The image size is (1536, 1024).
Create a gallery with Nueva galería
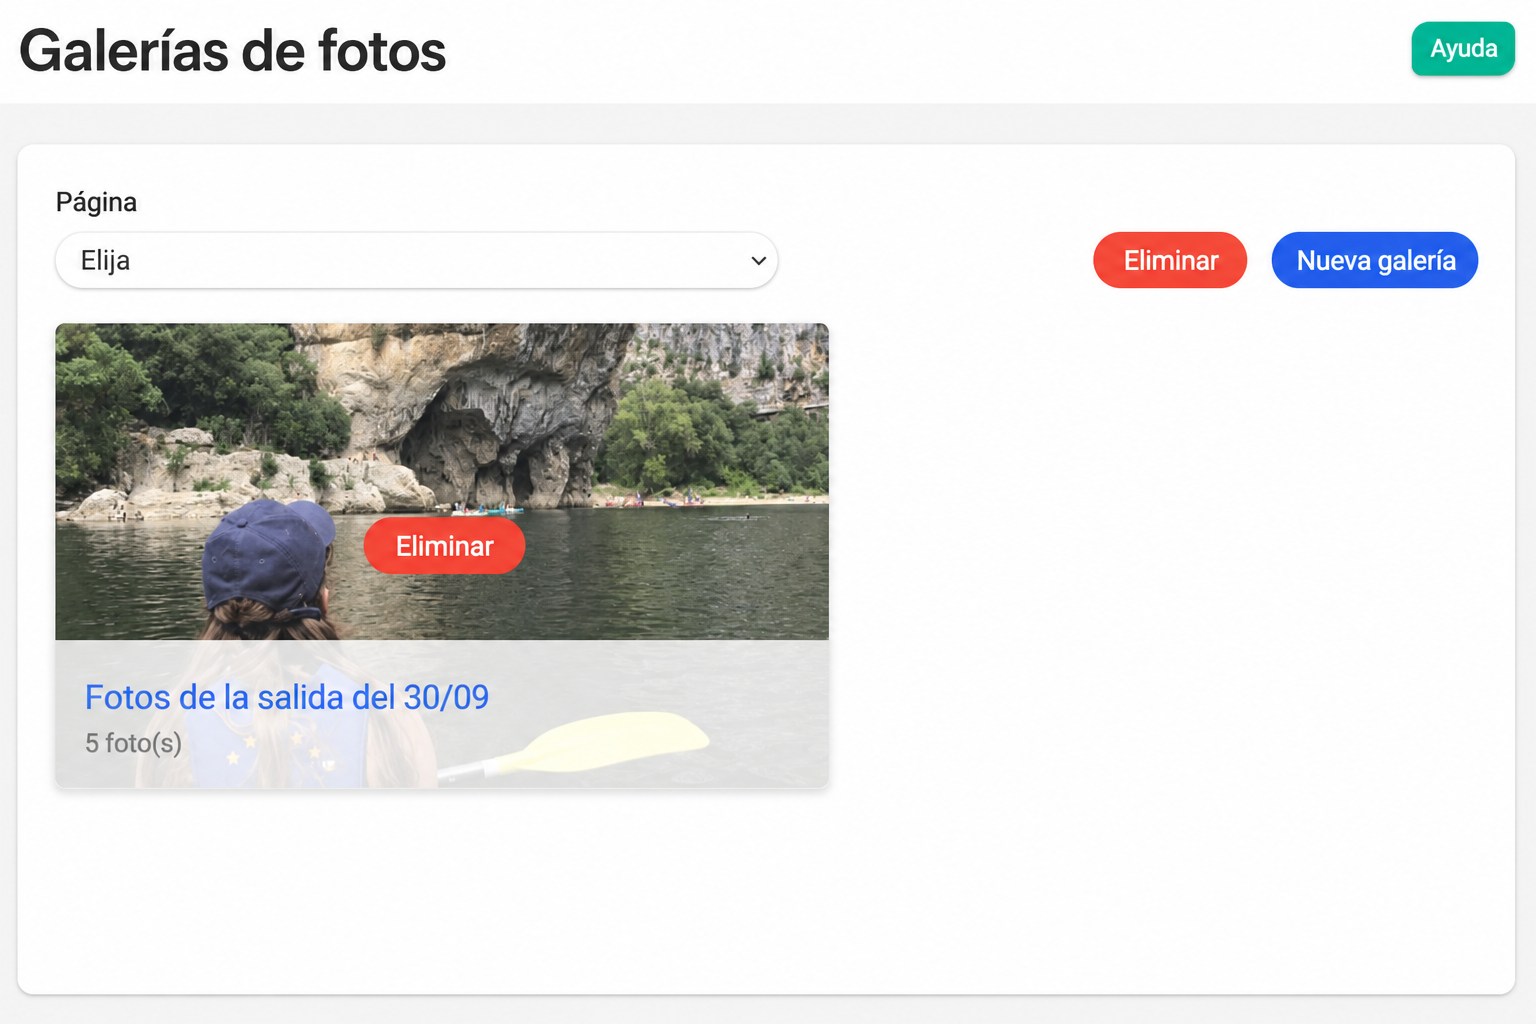[x=1375, y=260]
